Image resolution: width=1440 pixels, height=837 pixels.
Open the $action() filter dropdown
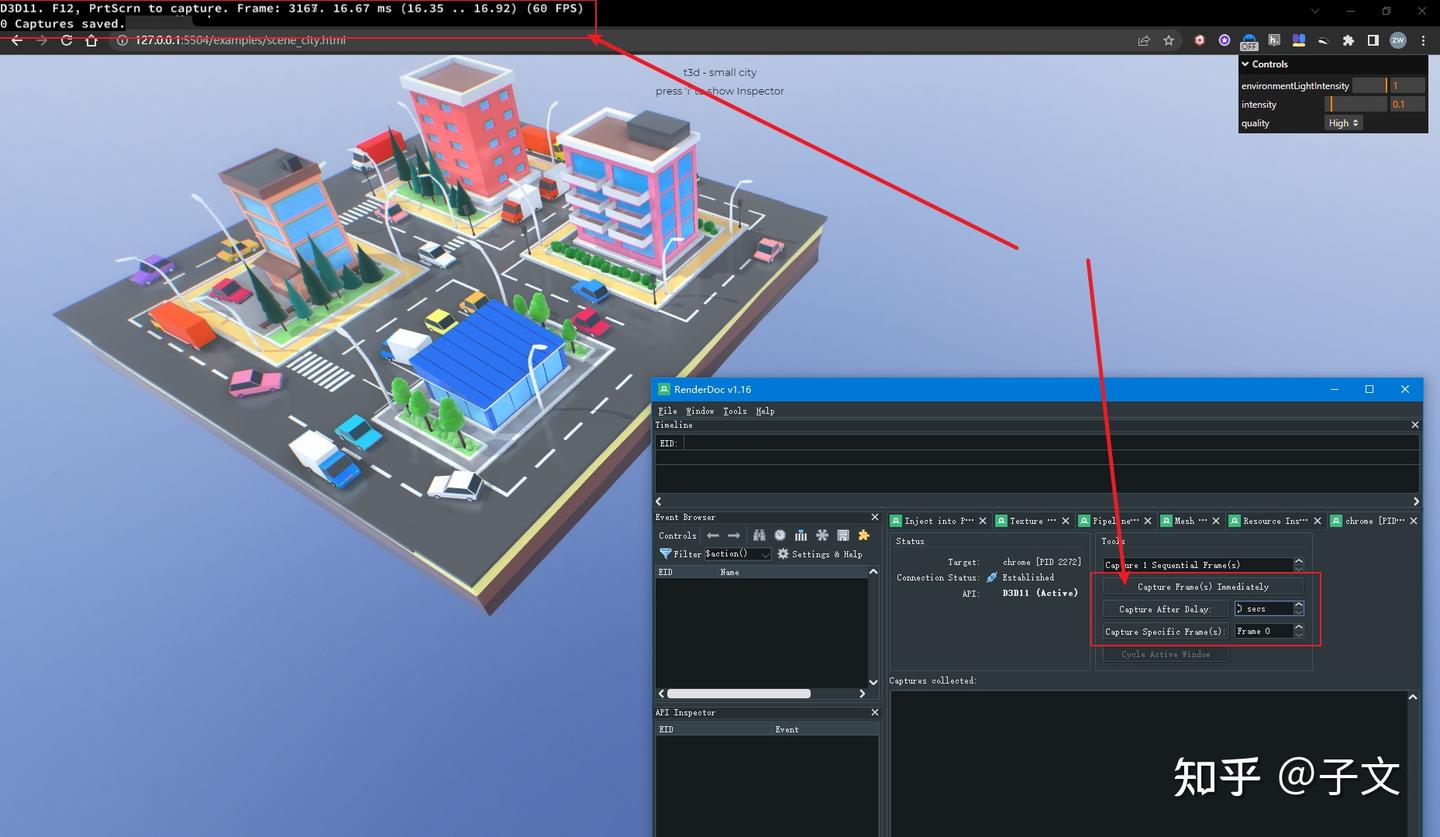[765, 553]
